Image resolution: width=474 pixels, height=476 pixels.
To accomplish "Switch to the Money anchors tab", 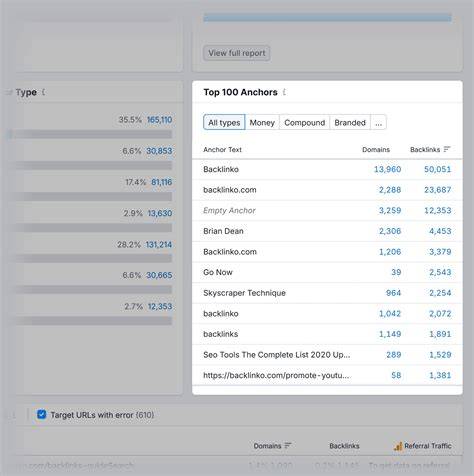I will (x=262, y=122).
